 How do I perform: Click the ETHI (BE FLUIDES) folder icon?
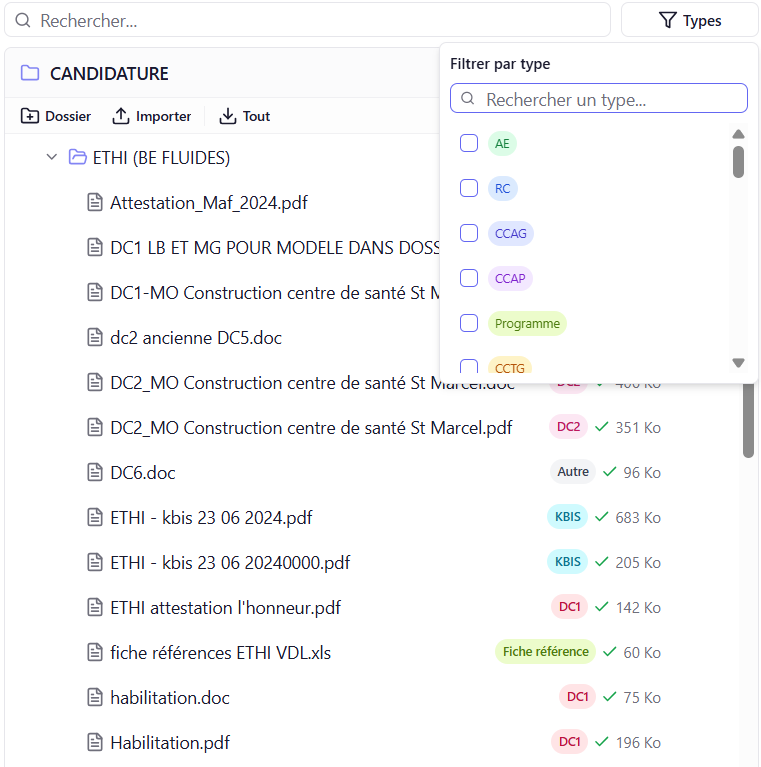click(x=78, y=157)
